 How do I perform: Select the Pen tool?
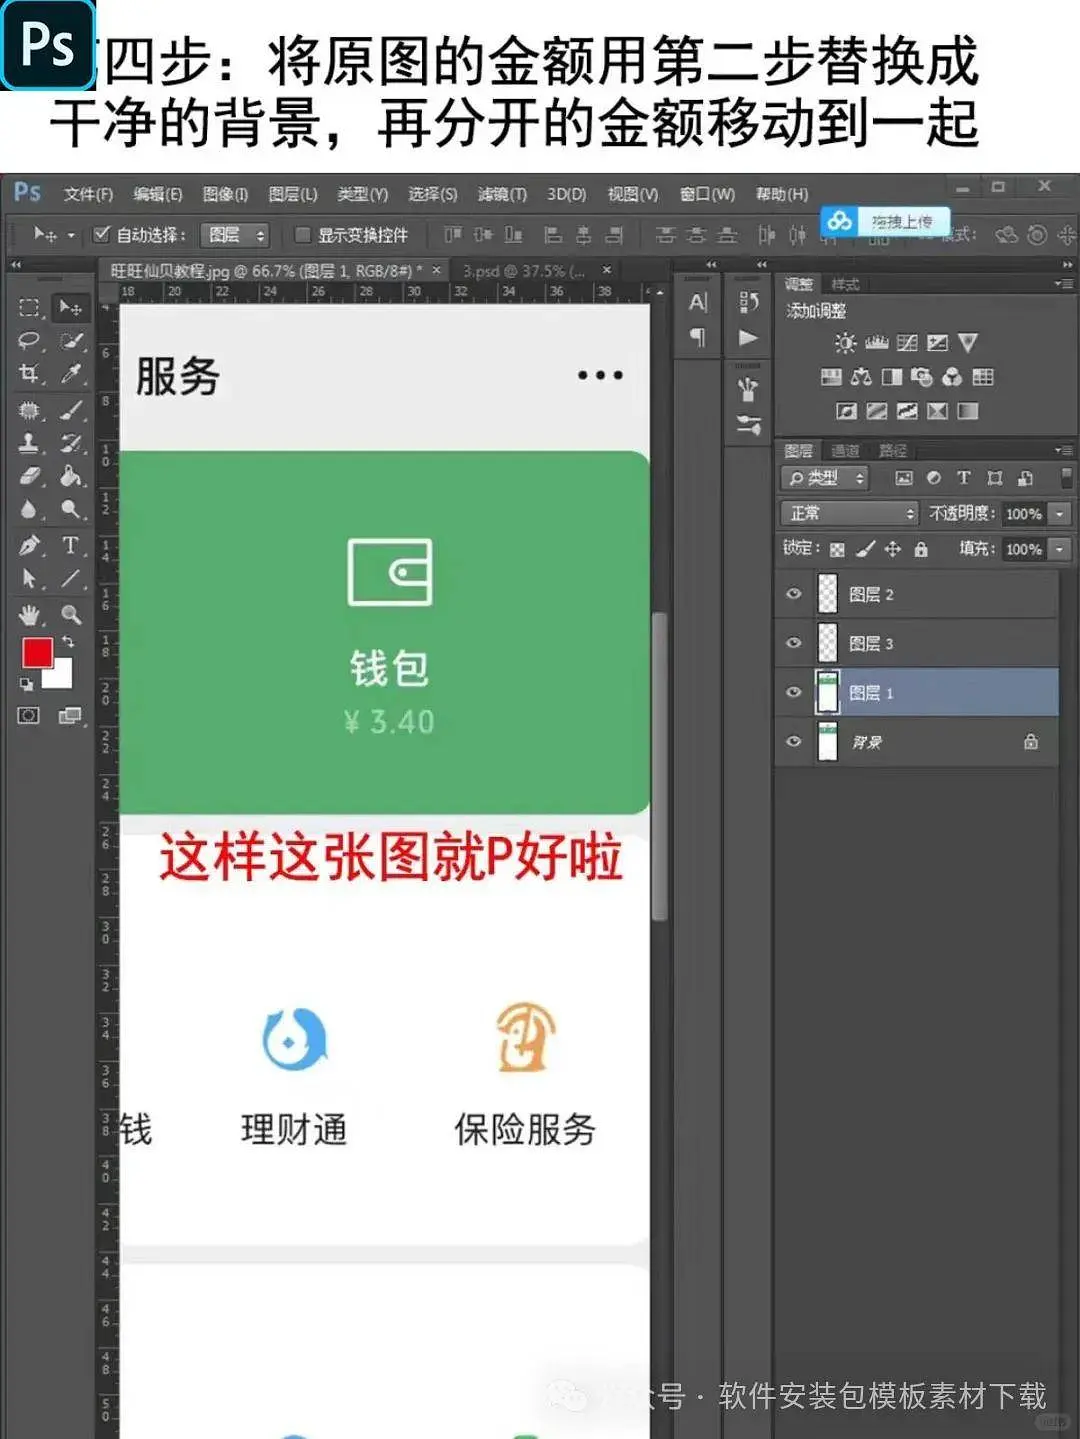coord(29,545)
